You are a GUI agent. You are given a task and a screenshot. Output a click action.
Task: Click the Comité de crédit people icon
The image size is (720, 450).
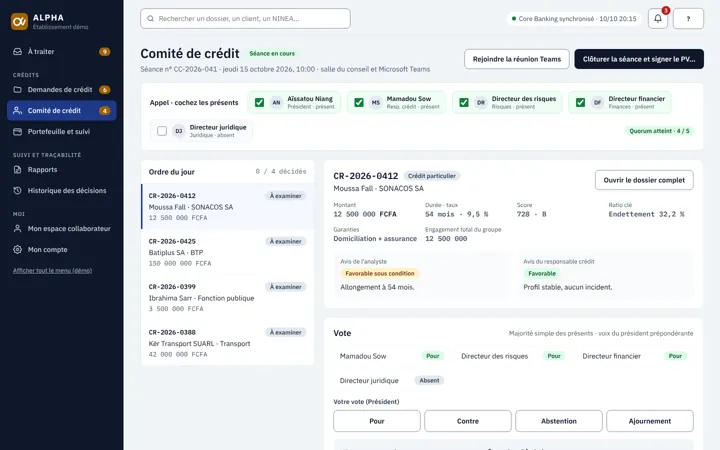tap(17, 111)
